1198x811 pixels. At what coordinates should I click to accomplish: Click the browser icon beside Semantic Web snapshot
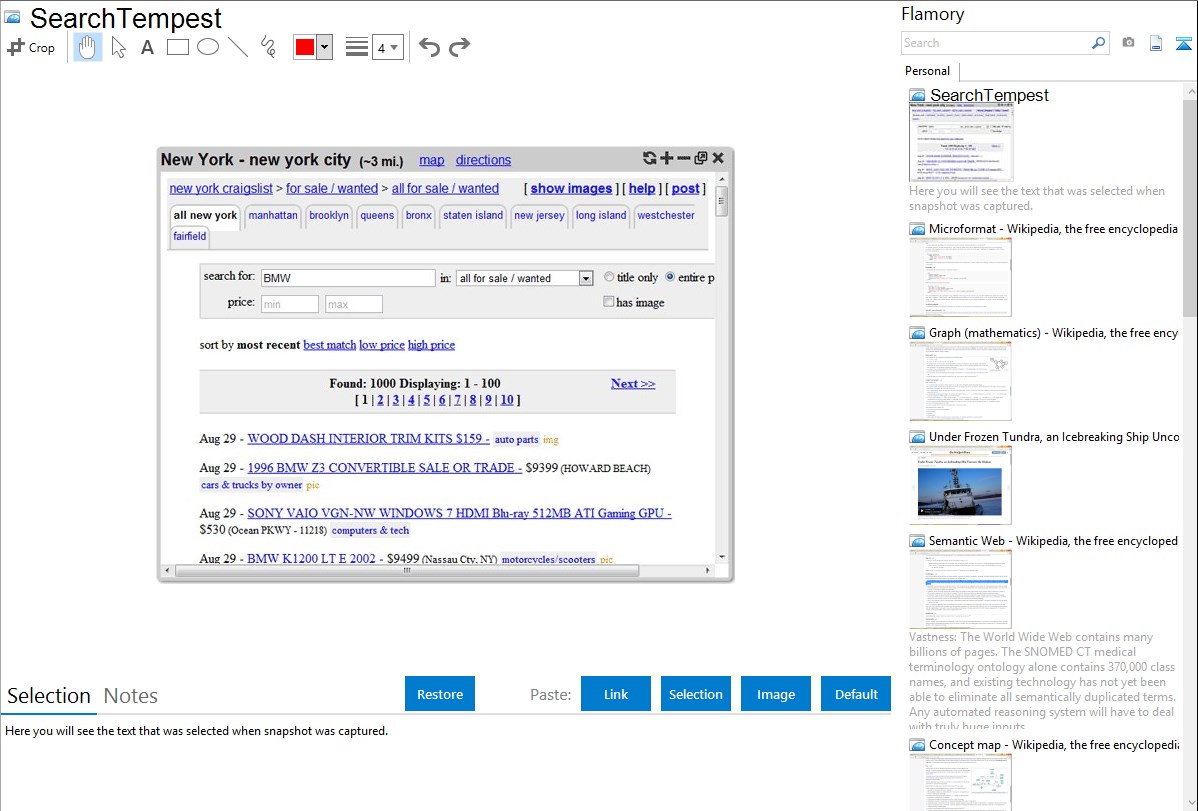[917, 541]
